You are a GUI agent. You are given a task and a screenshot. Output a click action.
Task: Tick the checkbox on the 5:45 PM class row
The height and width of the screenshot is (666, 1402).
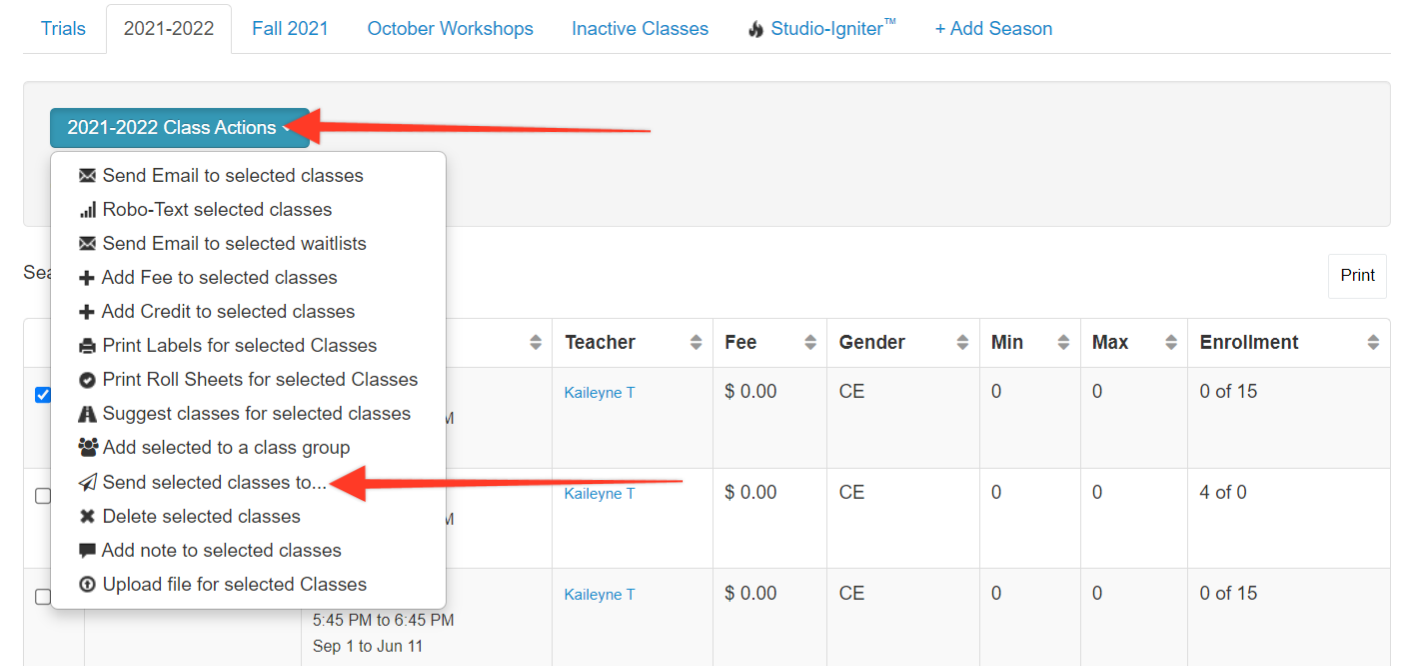tap(43, 597)
